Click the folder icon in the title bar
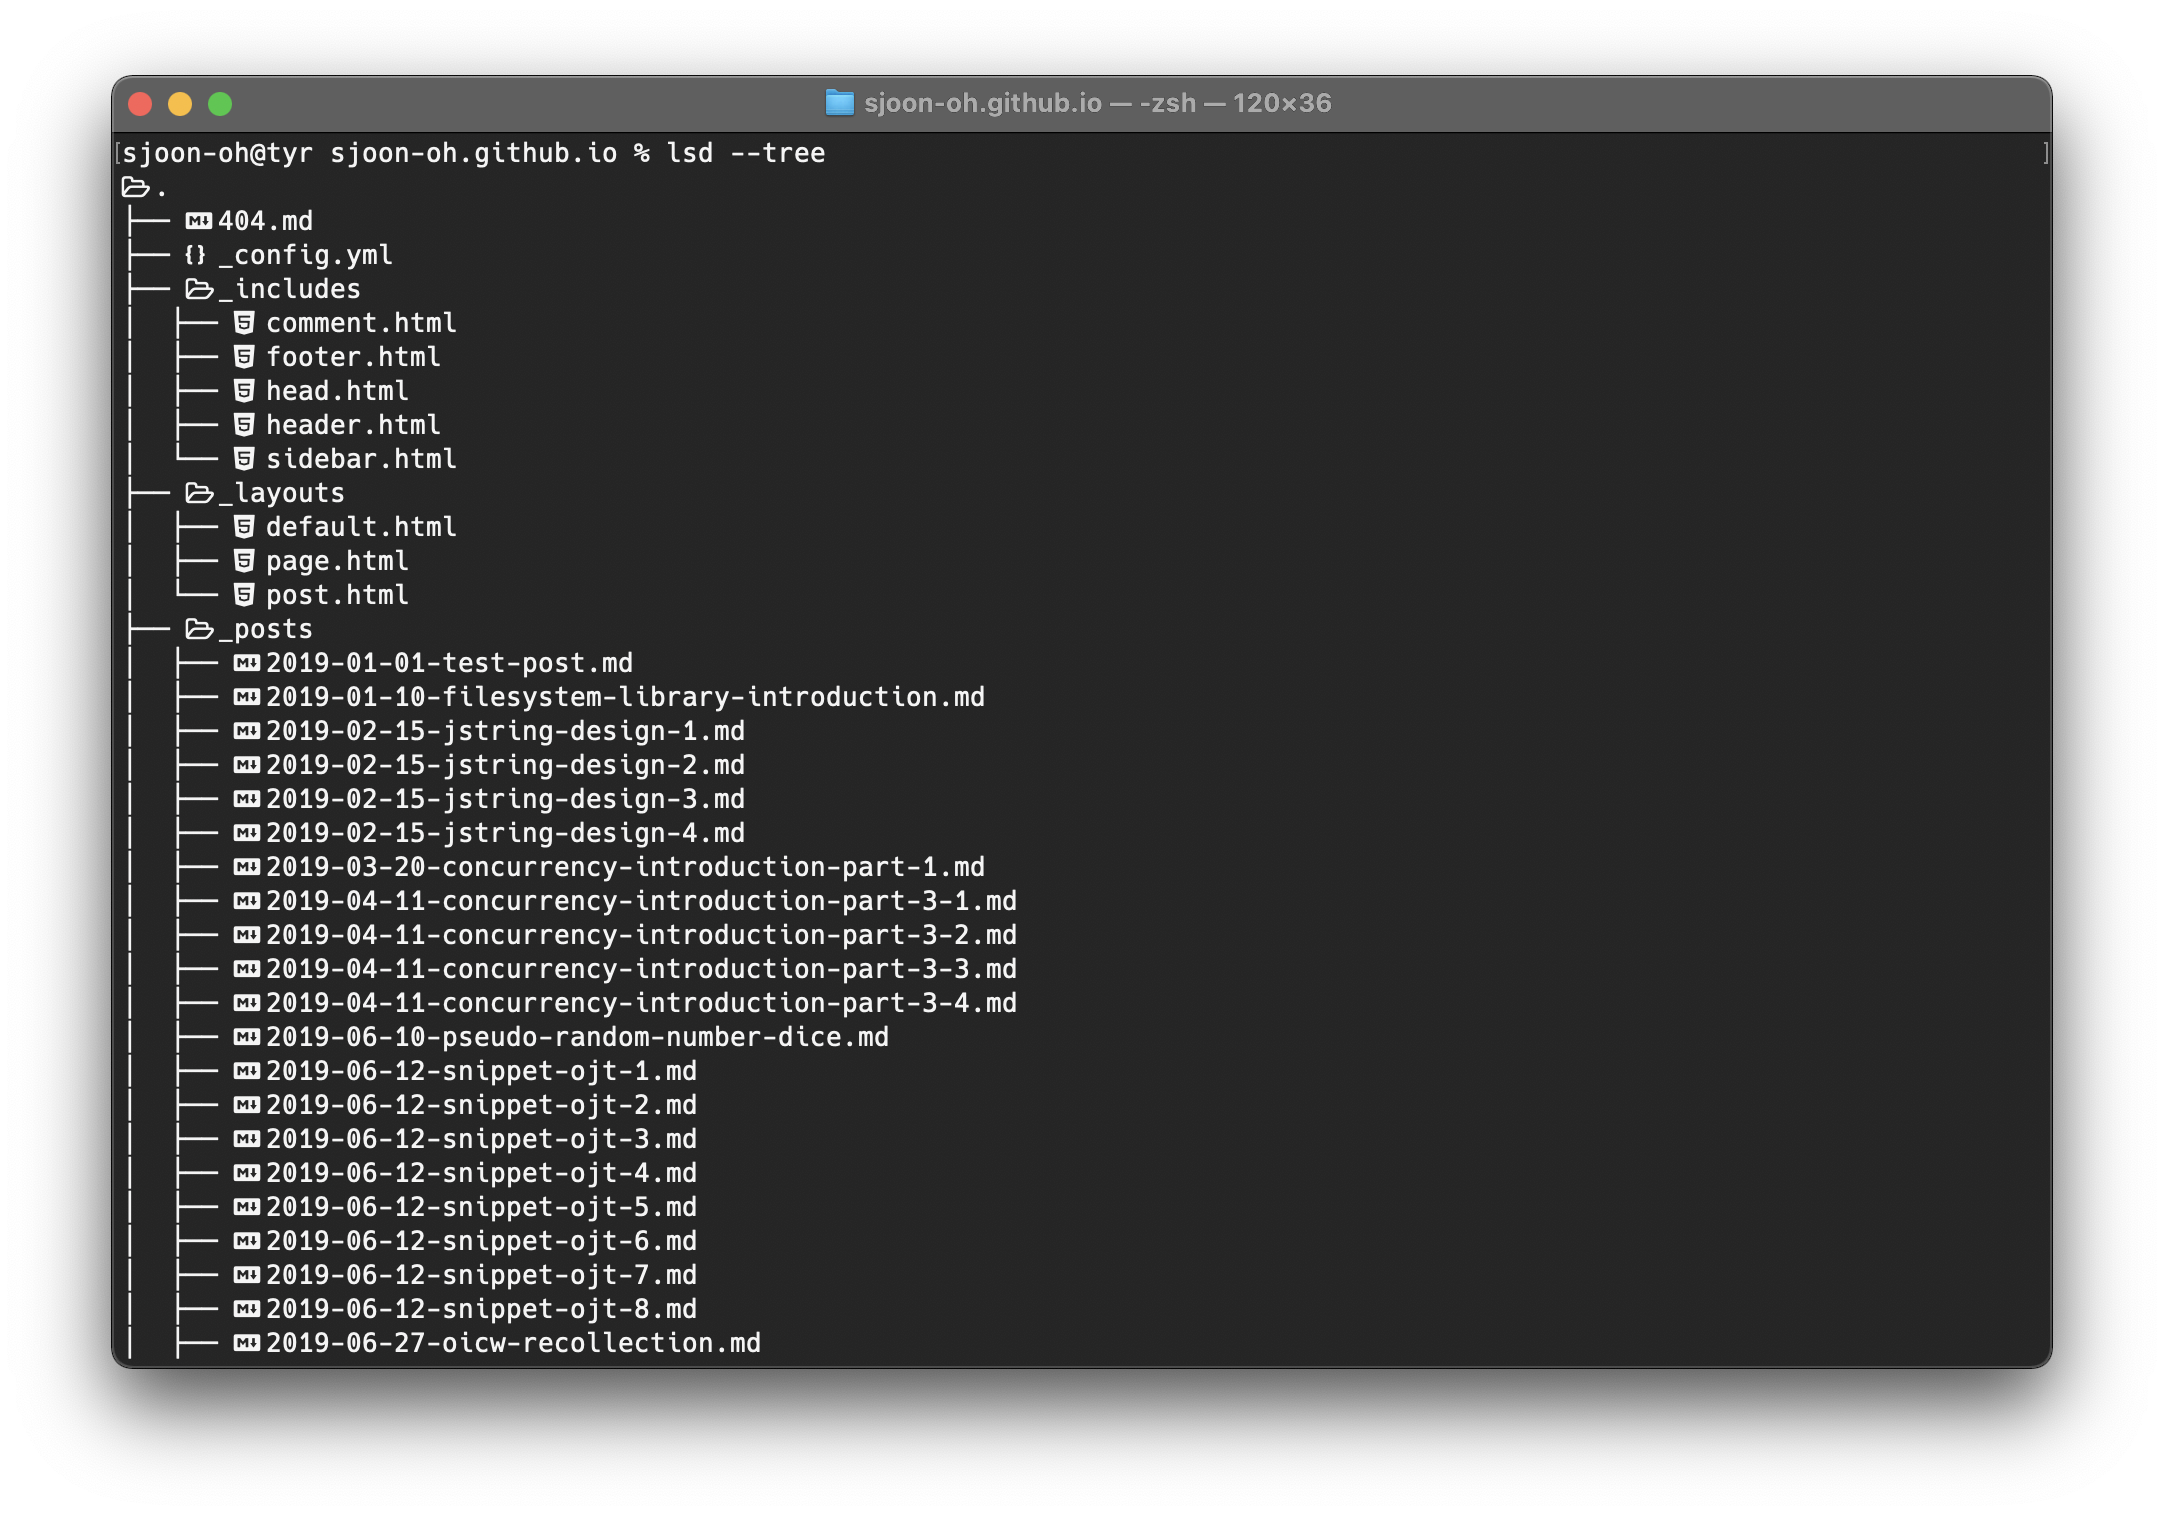Image resolution: width=2164 pixels, height=1516 pixels. pos(839,103)
